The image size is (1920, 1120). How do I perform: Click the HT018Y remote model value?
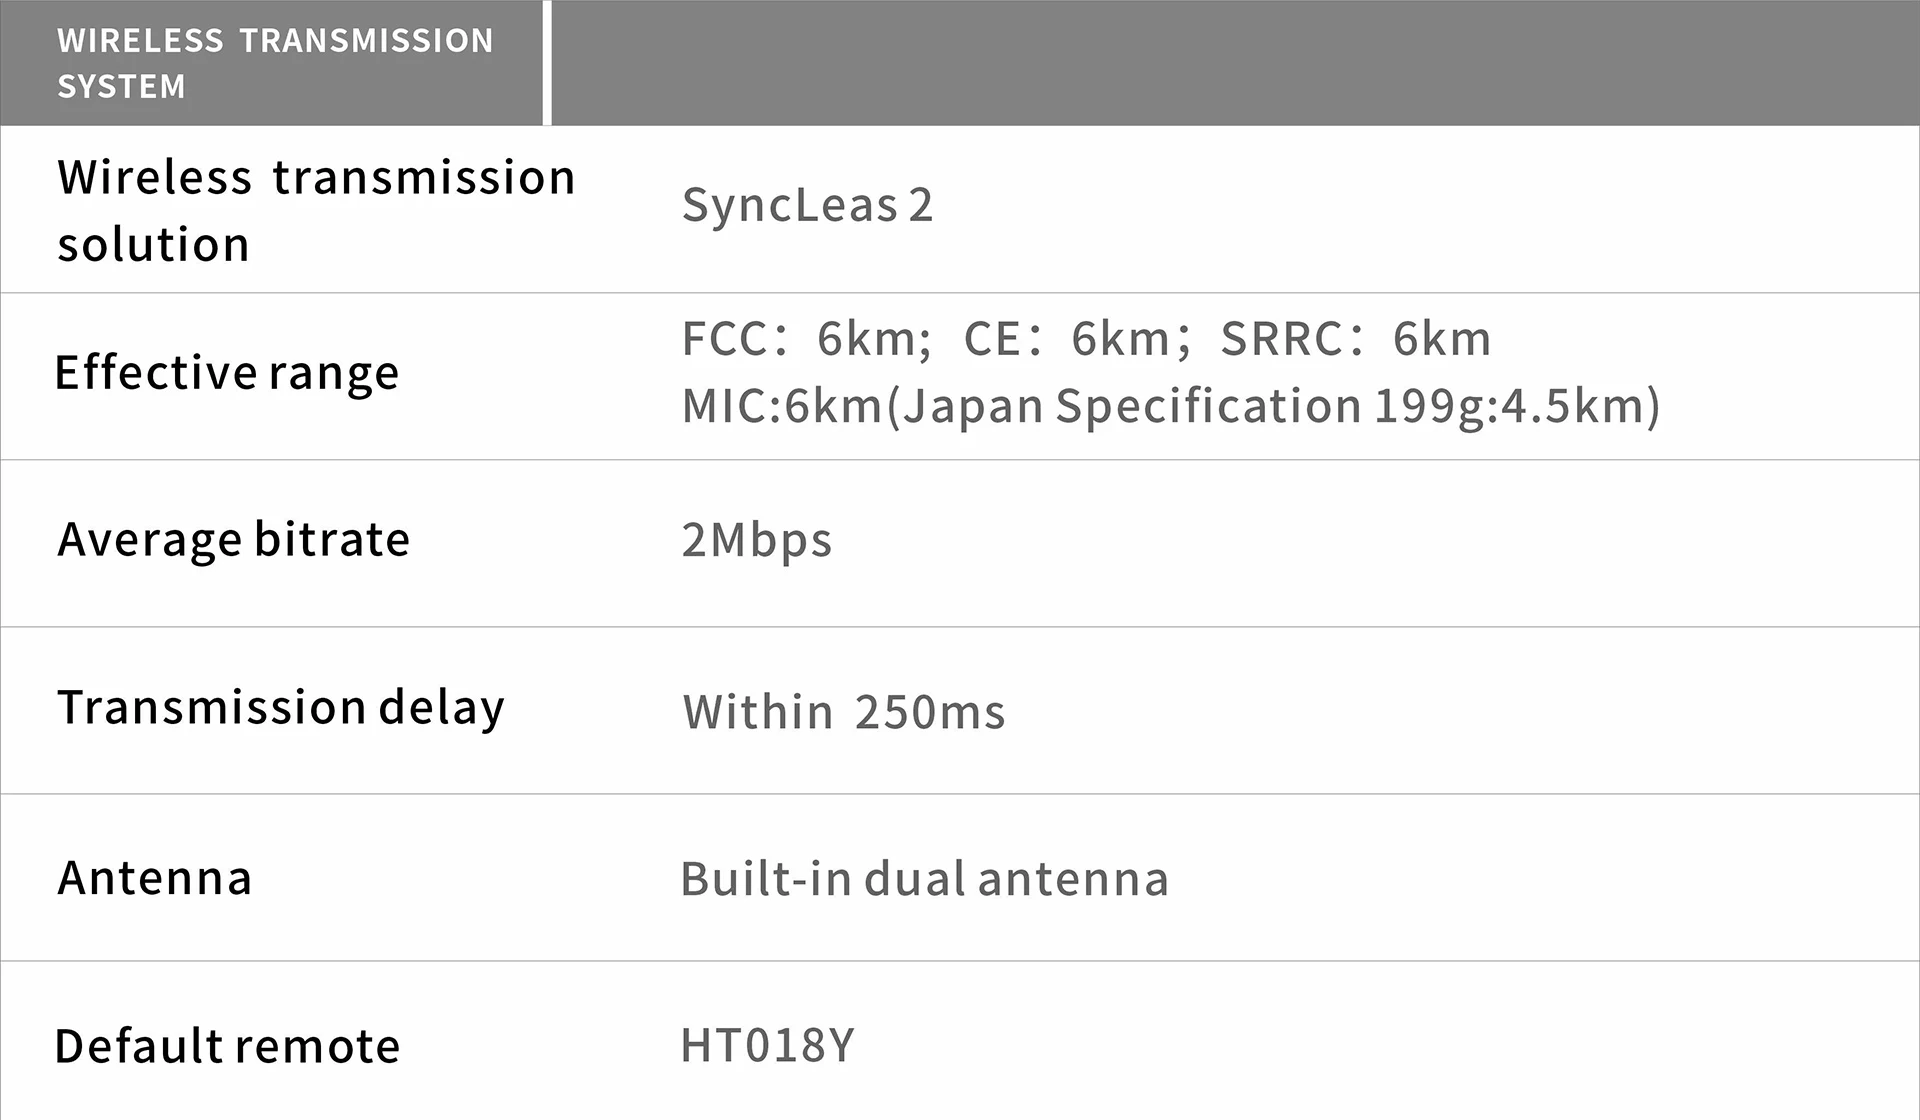(768, 1046)
